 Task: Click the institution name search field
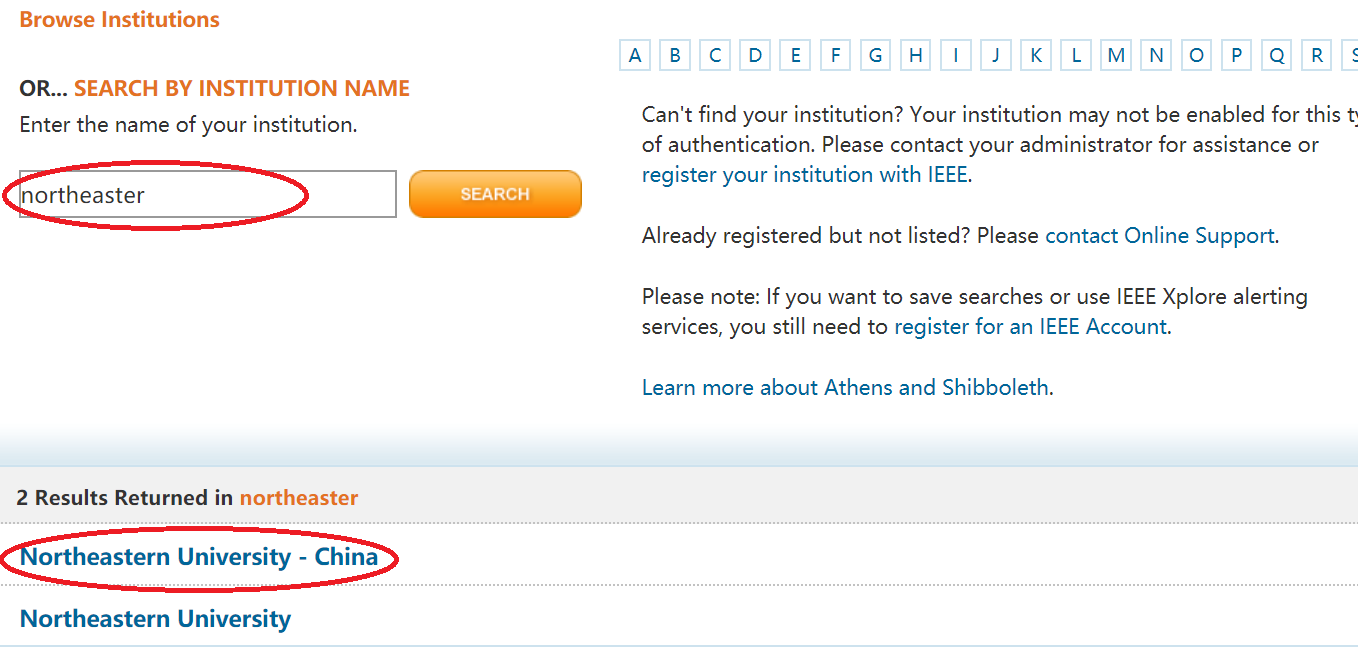tap(208, 195)
